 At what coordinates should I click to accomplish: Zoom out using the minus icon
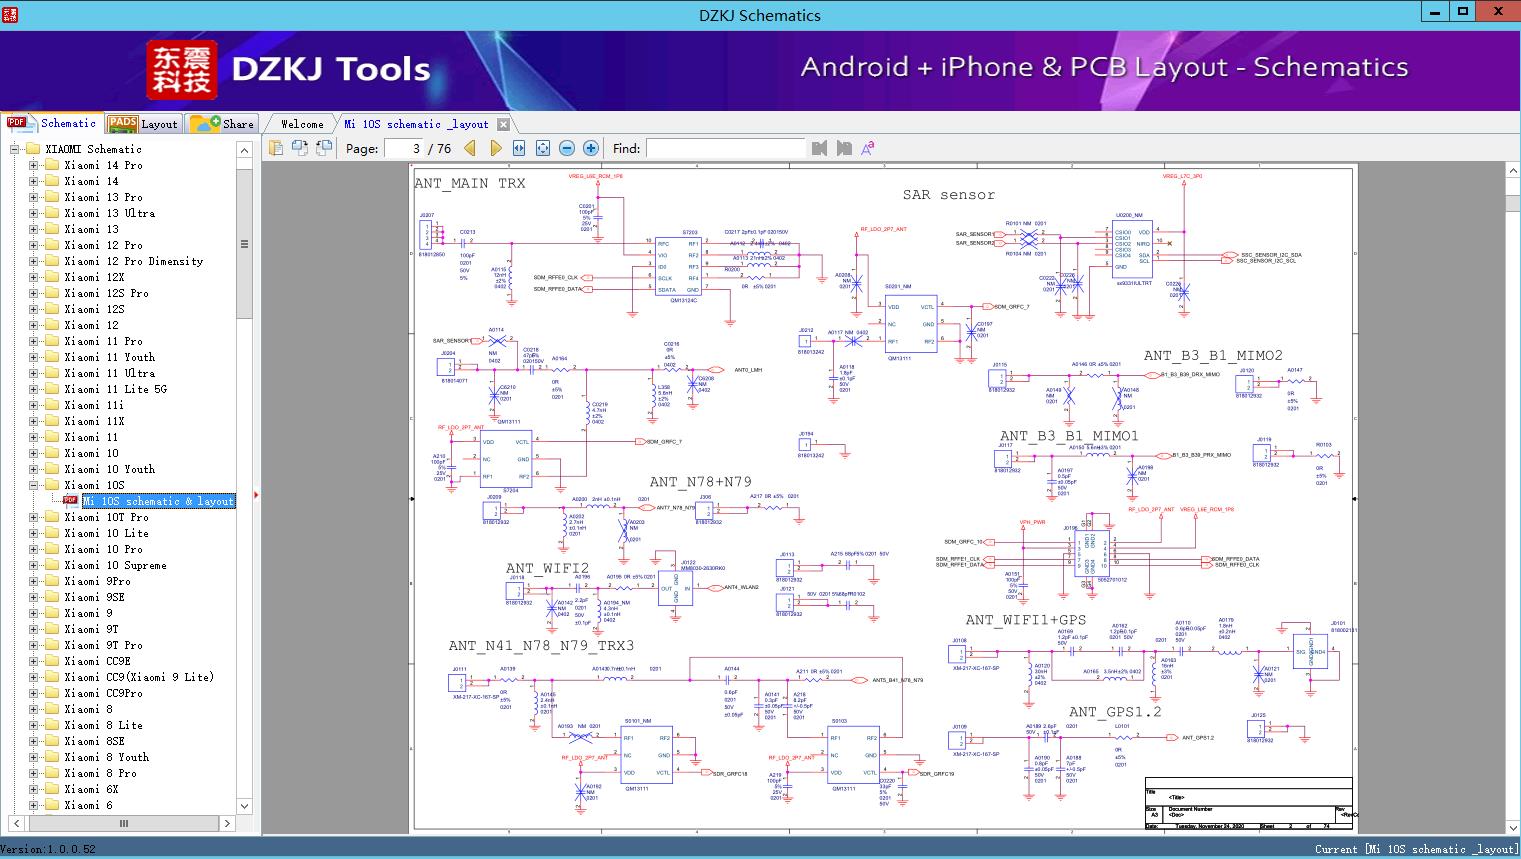click(x=566, y=147)
